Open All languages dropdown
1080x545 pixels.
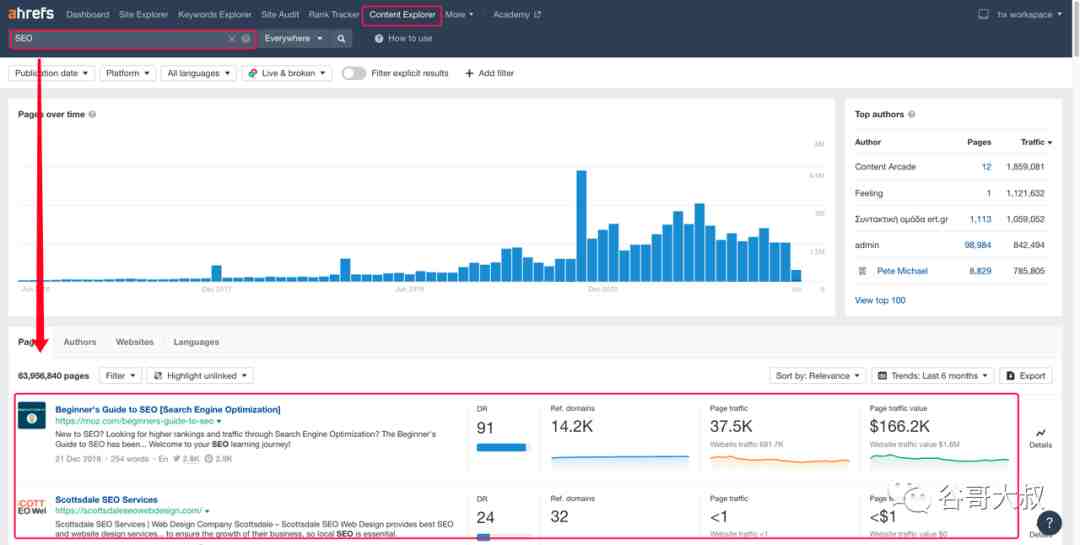click(x=198, y=73)
